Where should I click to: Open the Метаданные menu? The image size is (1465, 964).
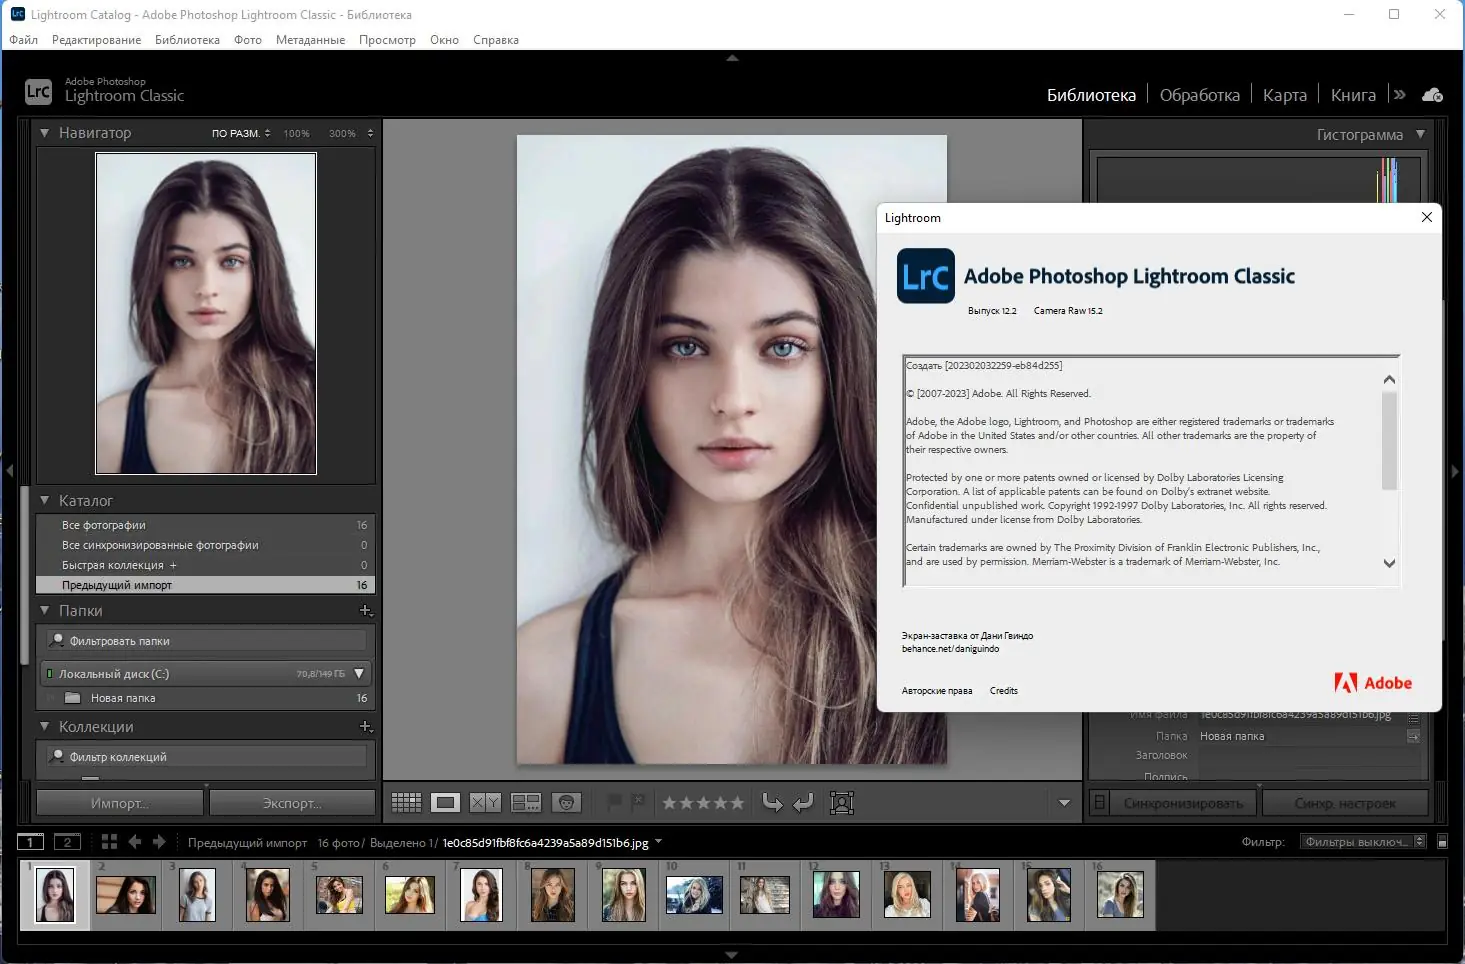[310, 40]
